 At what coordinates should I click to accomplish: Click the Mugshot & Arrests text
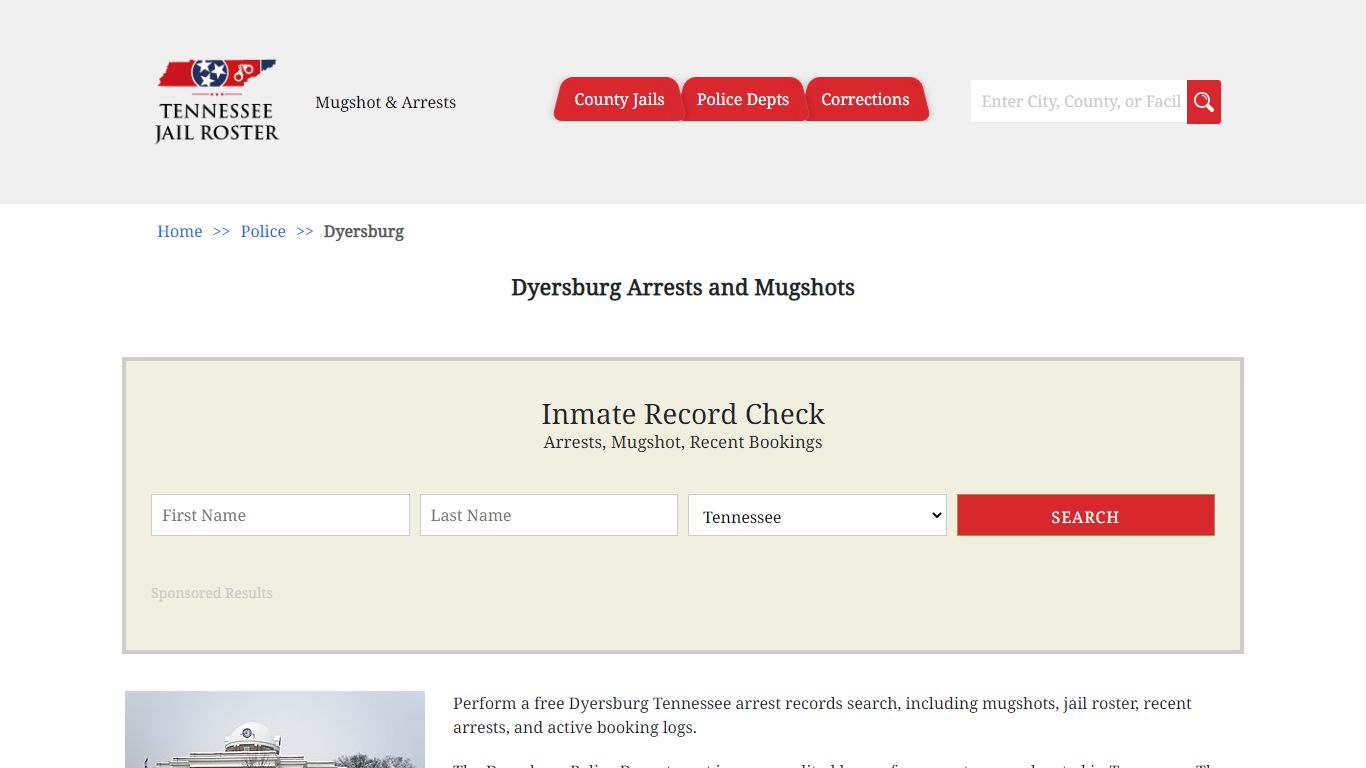coord(385,102)
